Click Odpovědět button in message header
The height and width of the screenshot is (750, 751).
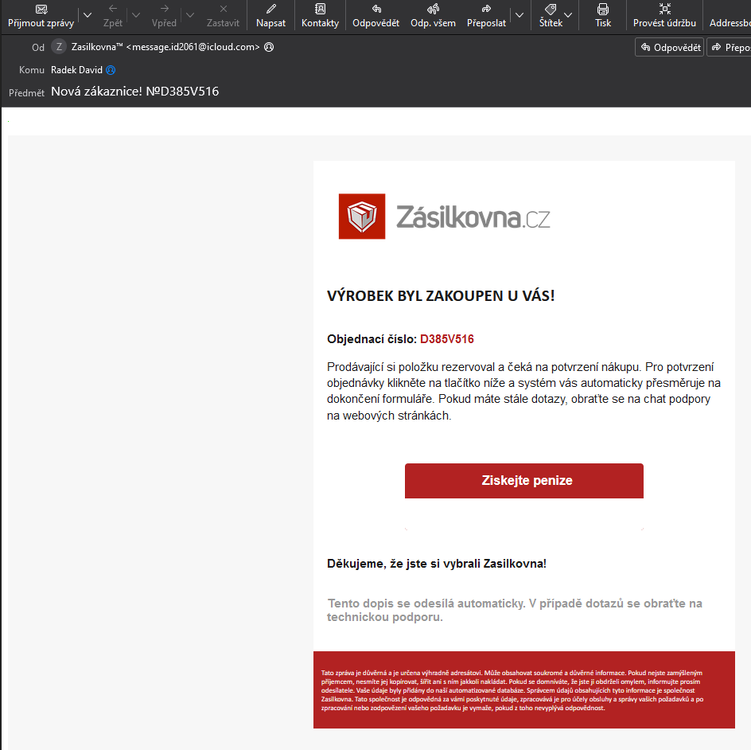coord(670,47)
